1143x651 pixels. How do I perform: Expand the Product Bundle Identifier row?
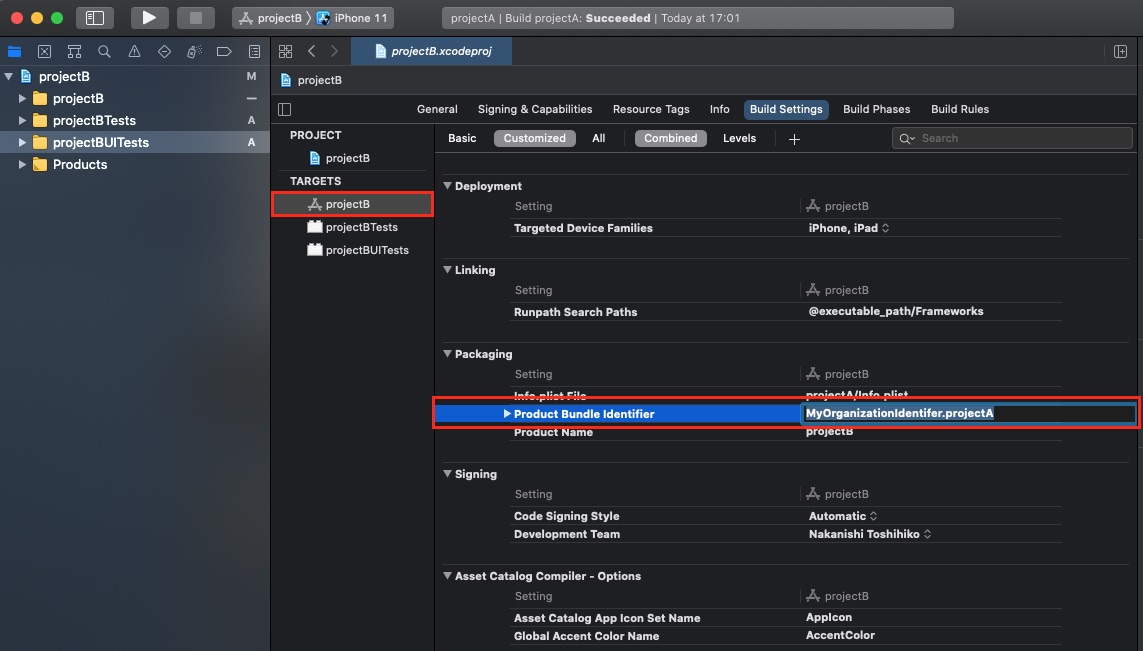[507, 413]
